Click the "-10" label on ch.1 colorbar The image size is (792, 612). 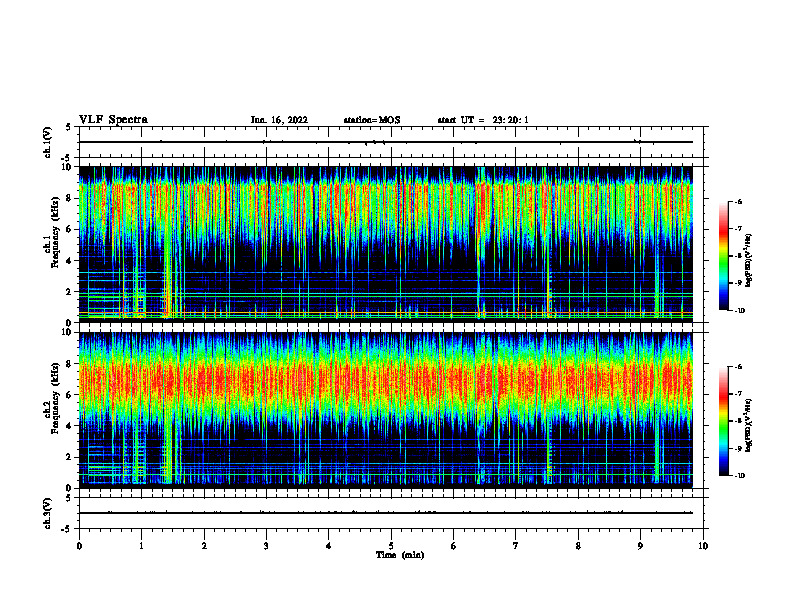pos(739,311)
